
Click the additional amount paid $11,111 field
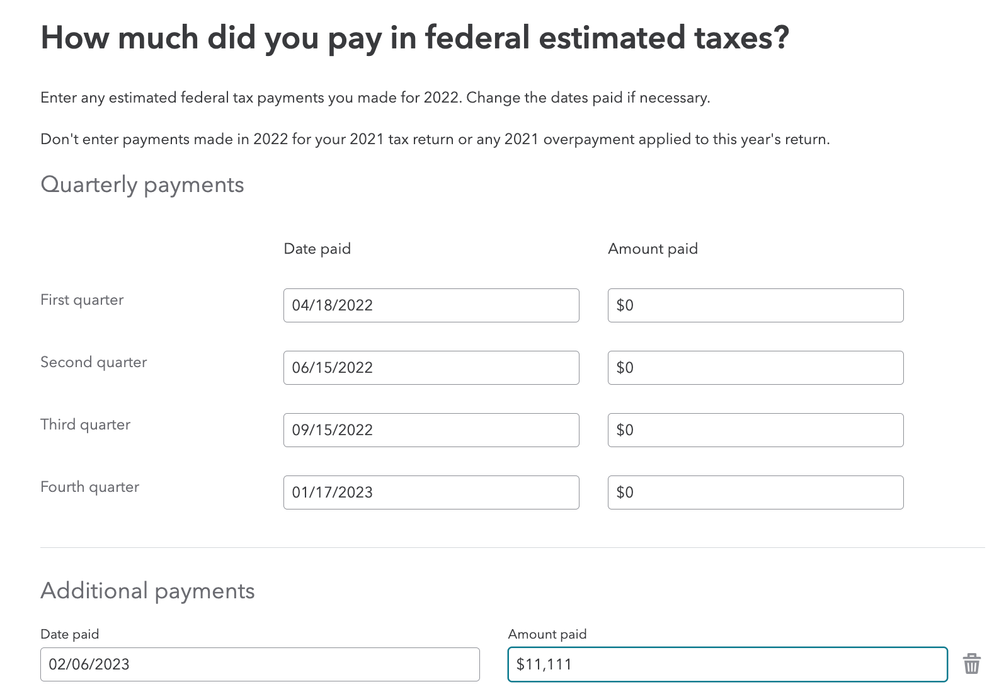(728, 665)
